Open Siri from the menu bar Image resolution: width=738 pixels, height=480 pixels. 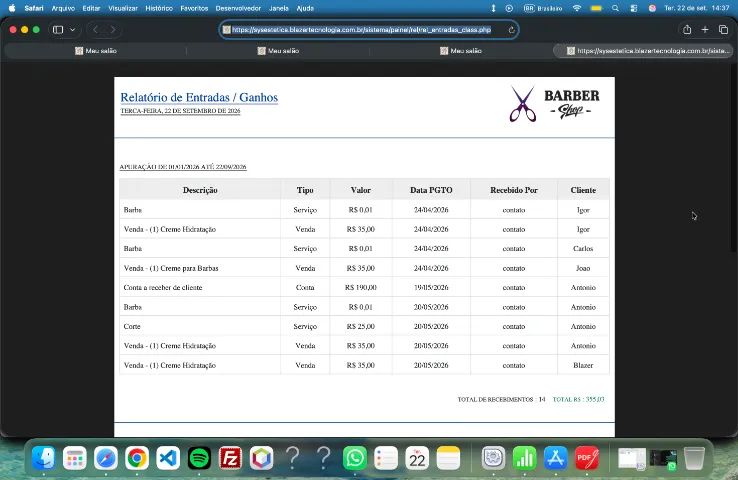point(652,8)
